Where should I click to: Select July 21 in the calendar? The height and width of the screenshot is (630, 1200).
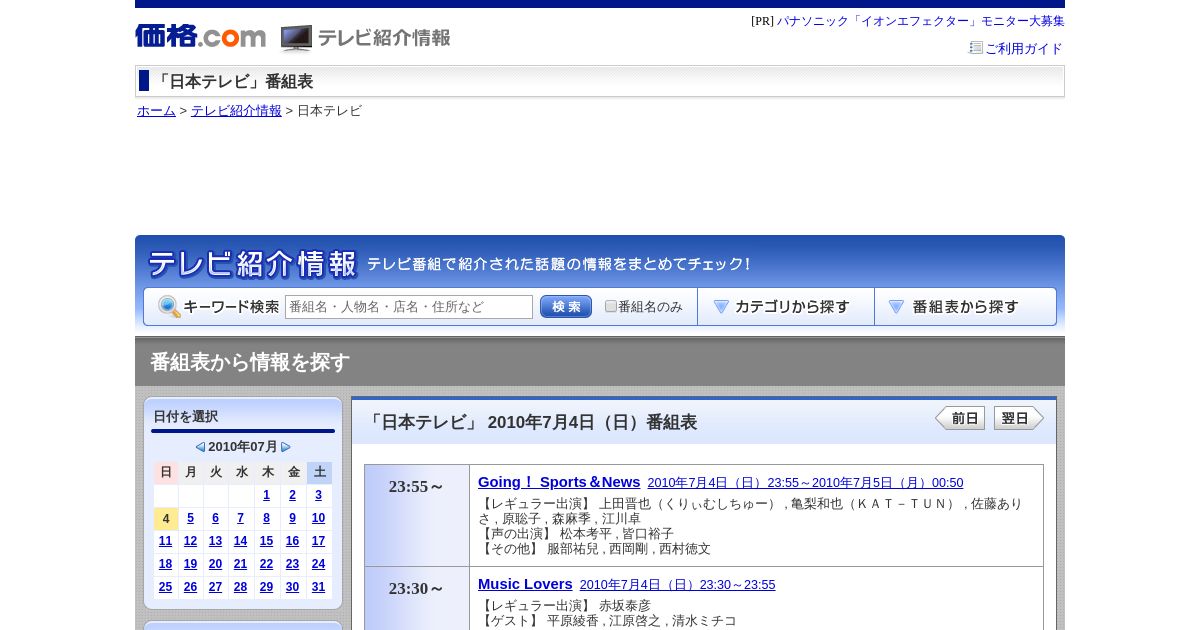240,564
